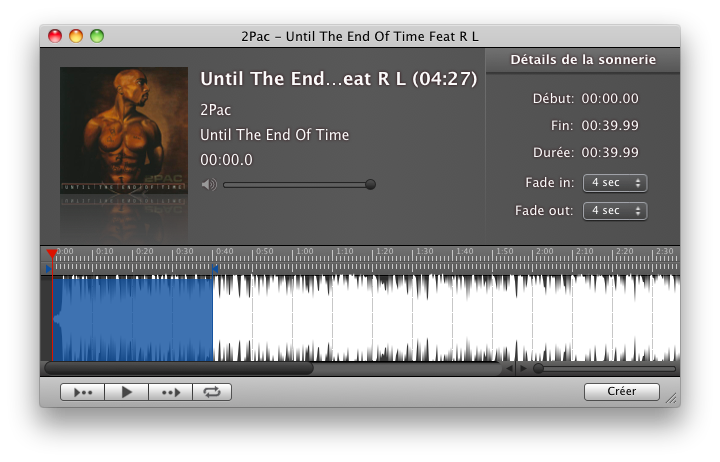Click the volume slider knob
The width and height of the screenshot is (720, 462).
[370, 185]
